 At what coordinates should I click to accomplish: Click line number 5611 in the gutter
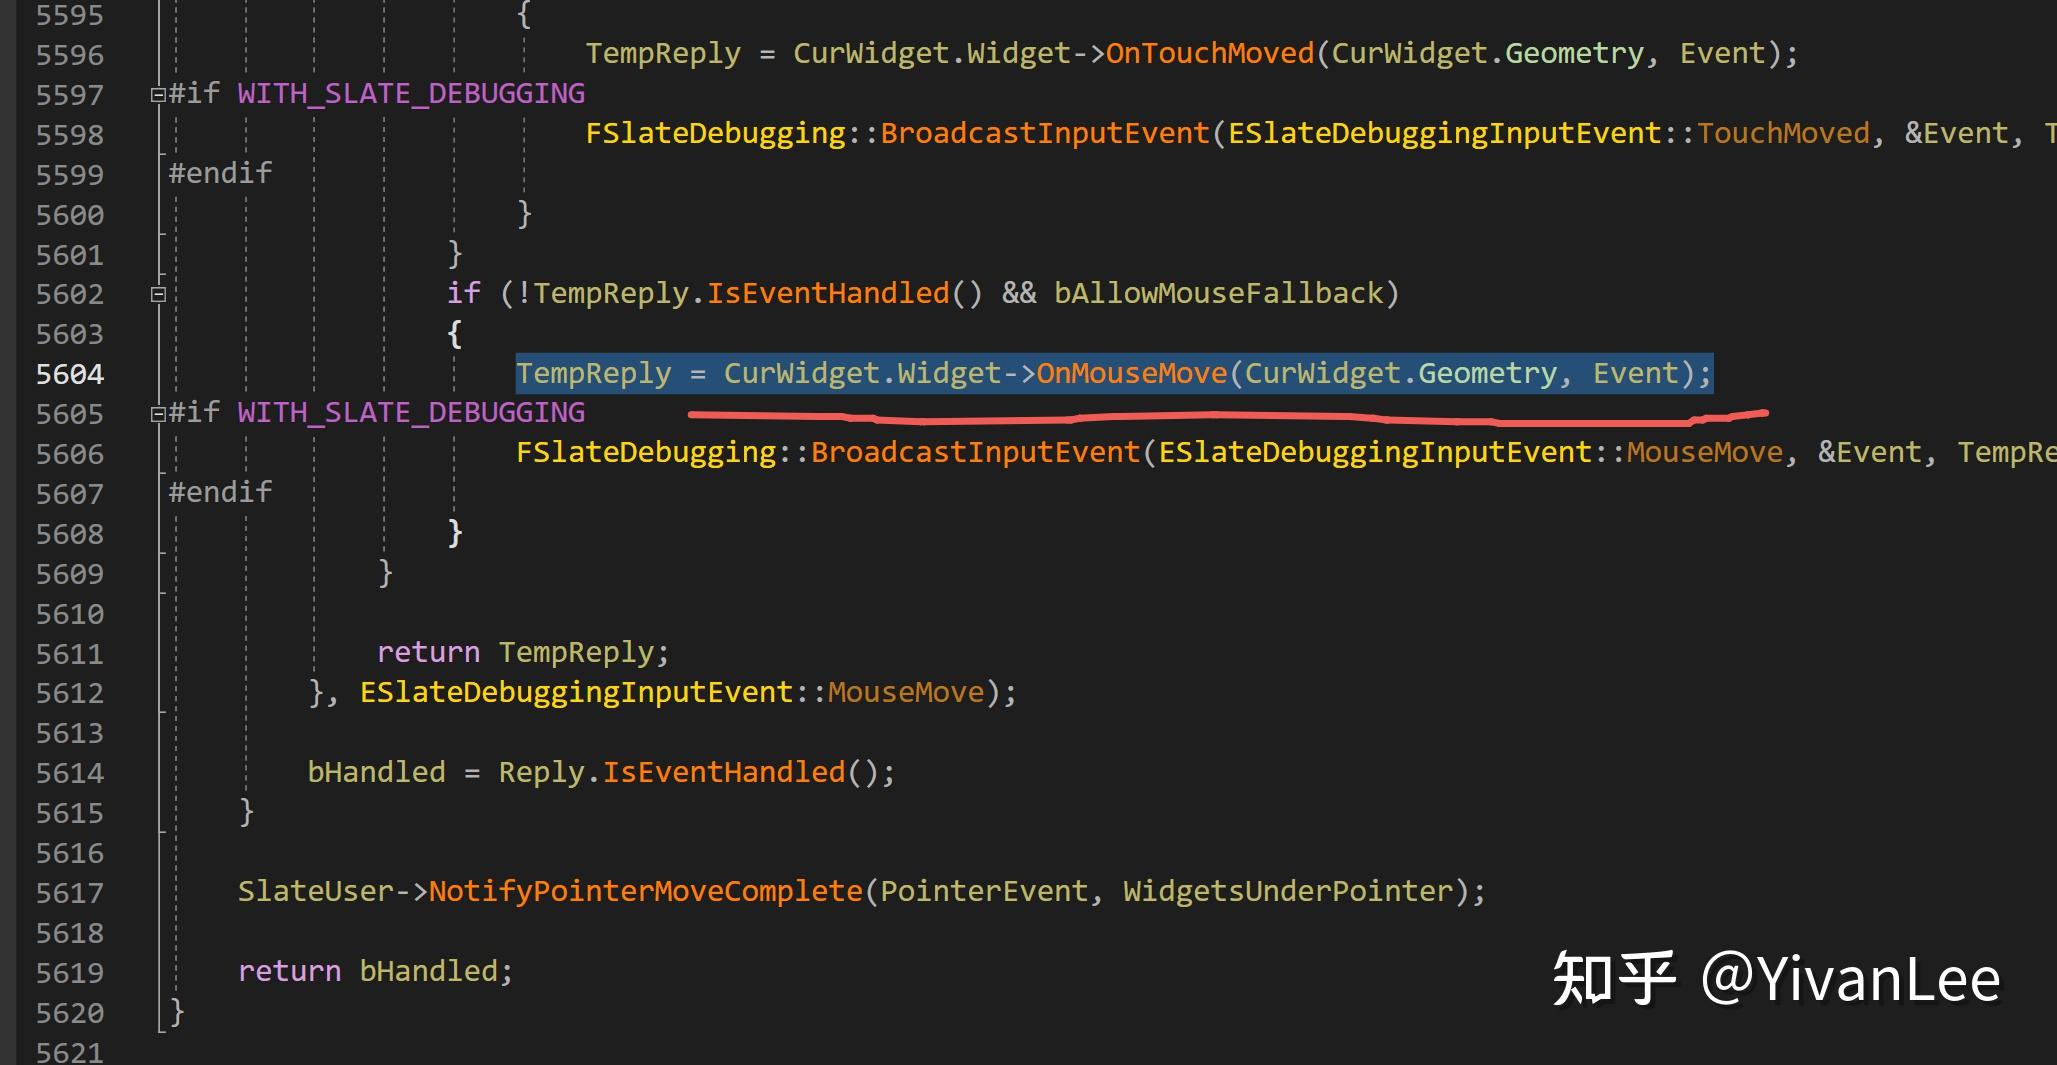coord(70,654)
